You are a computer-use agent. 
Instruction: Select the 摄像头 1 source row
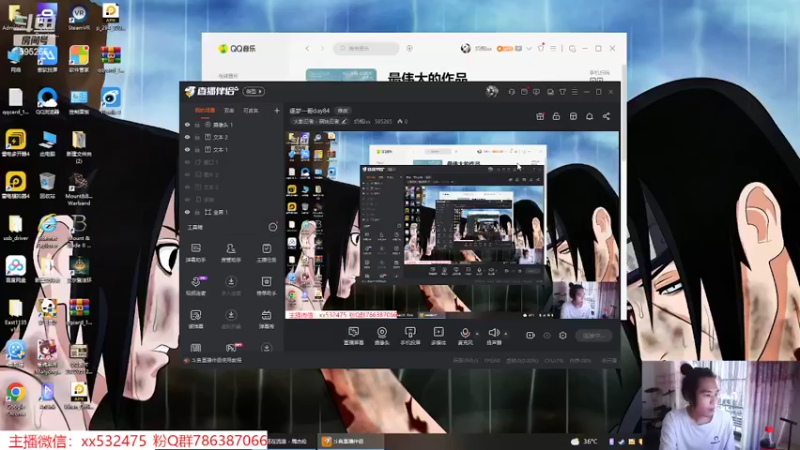[233, 124]
